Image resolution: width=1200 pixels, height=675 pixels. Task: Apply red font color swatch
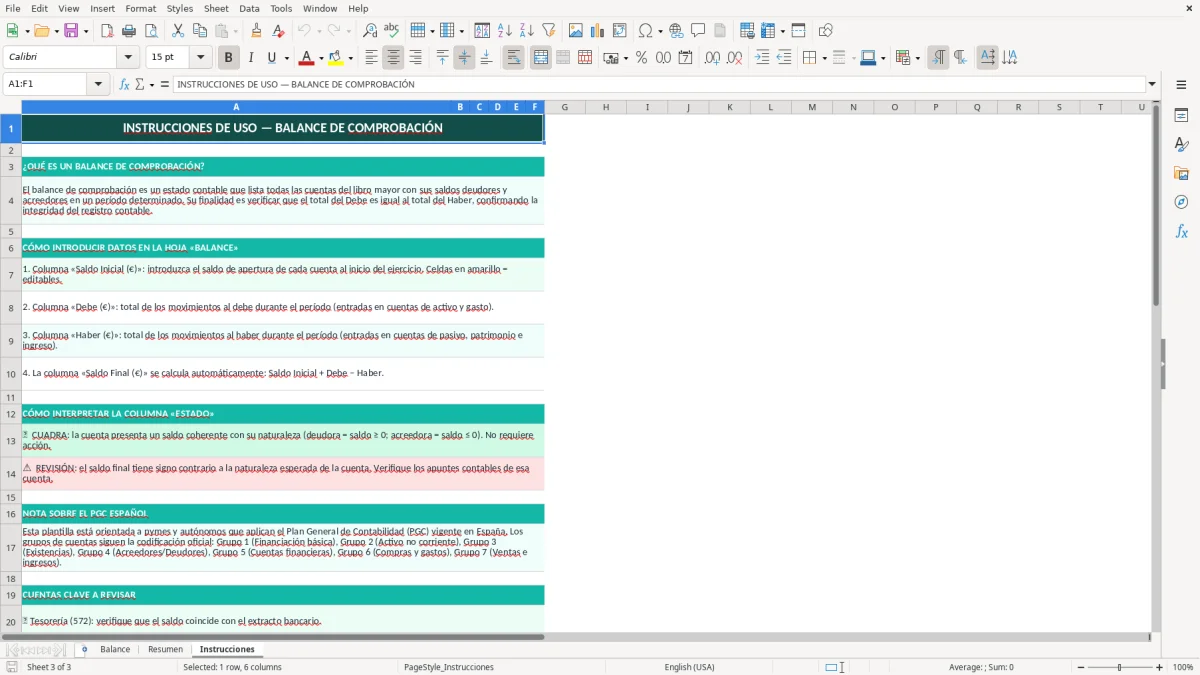(x=306, y=58)
